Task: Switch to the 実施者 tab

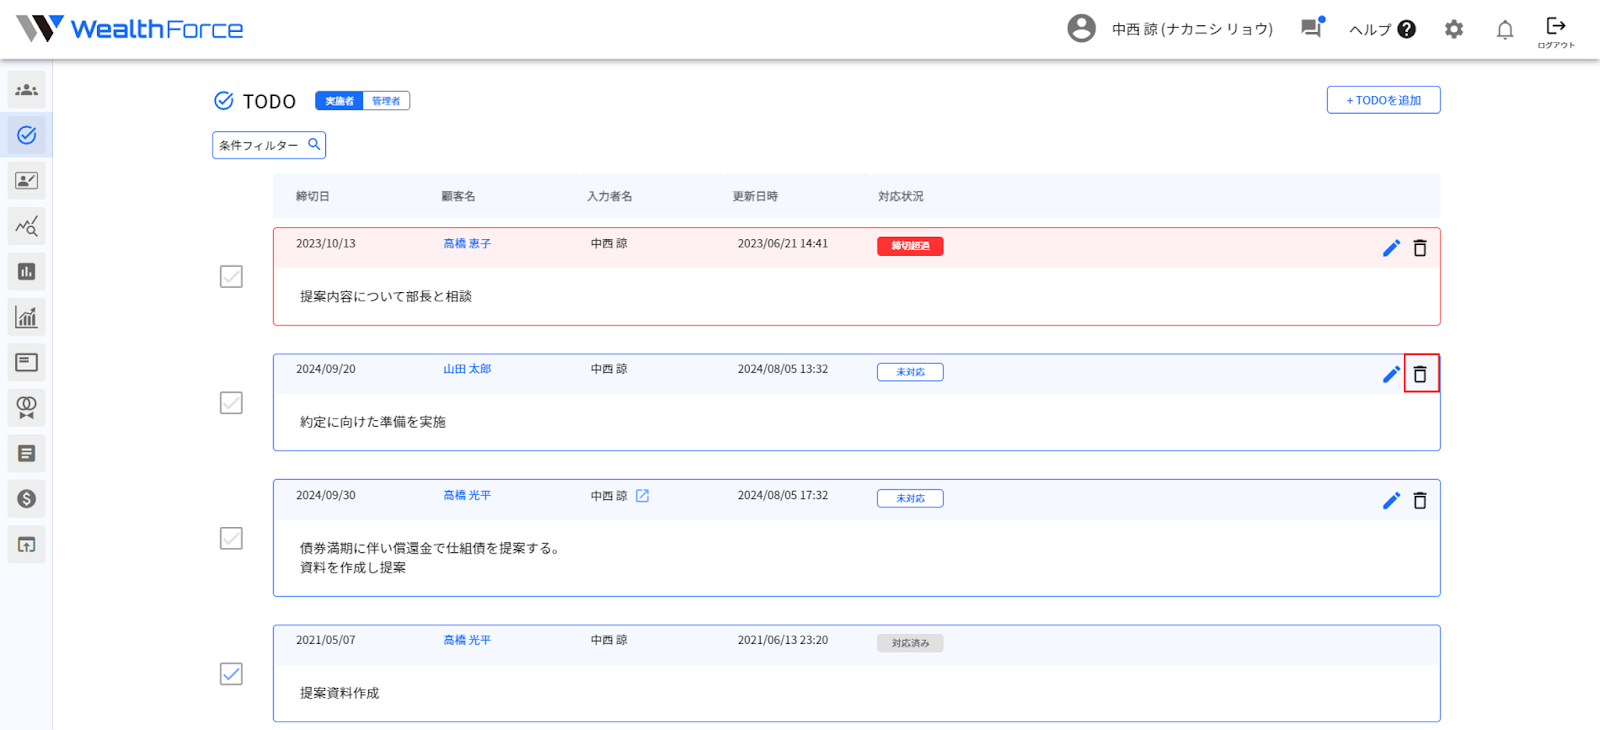Action: [339, 101]
